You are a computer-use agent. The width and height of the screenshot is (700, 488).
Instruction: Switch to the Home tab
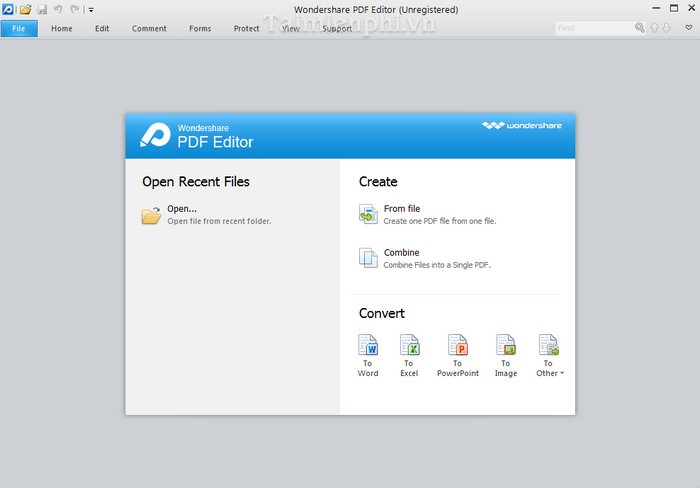pos(62,29)
